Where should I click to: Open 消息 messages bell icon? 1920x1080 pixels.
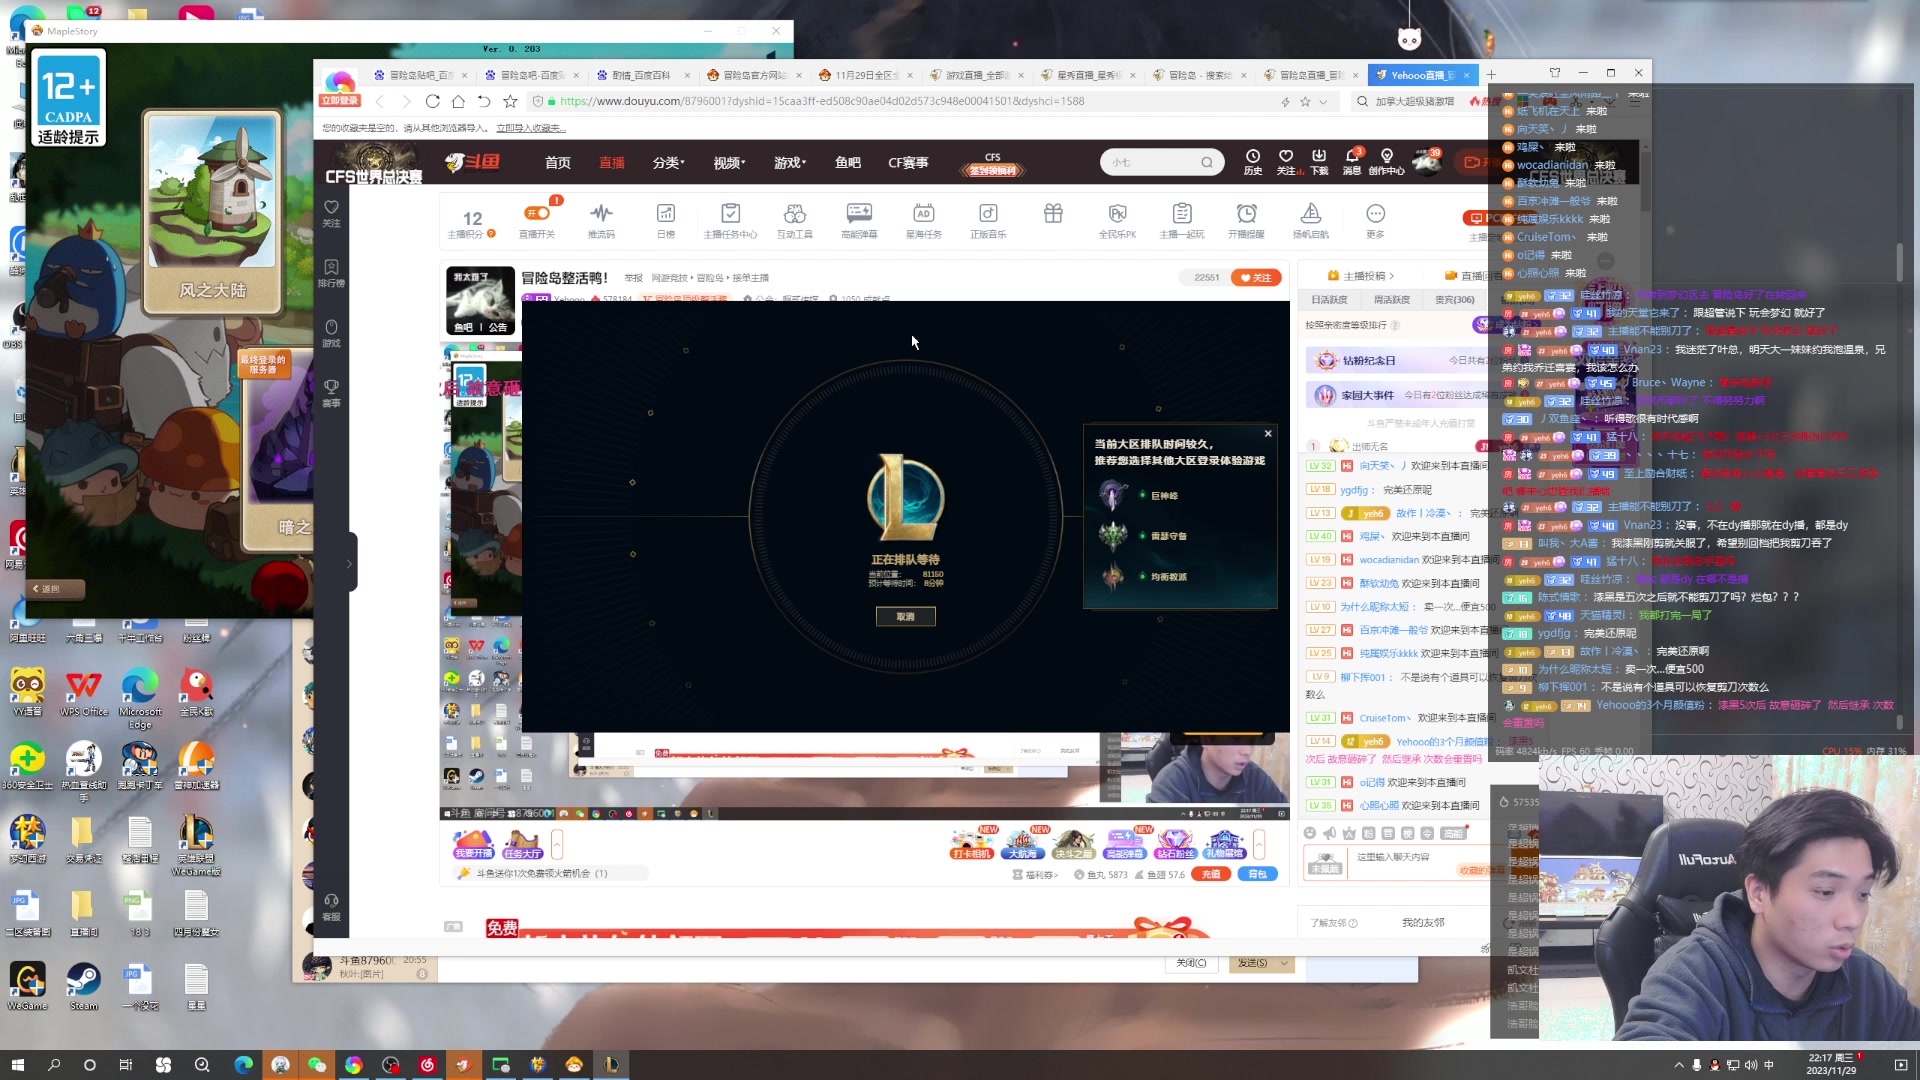[x=1352, y=161]
